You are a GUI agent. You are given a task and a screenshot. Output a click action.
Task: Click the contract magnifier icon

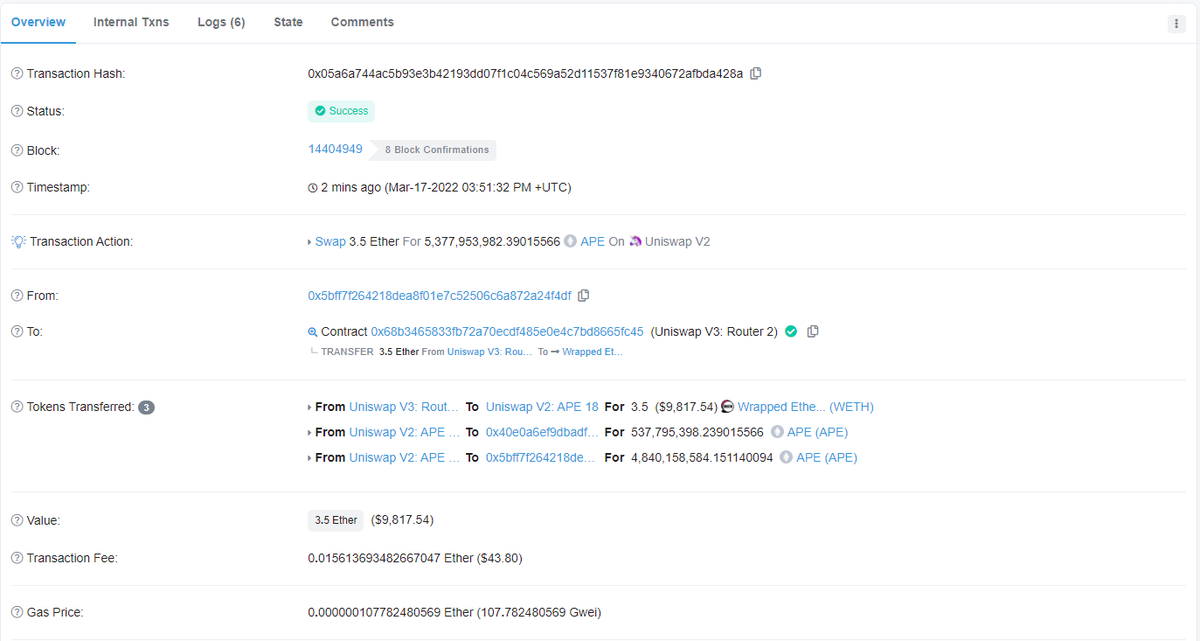tap(313, 332)
